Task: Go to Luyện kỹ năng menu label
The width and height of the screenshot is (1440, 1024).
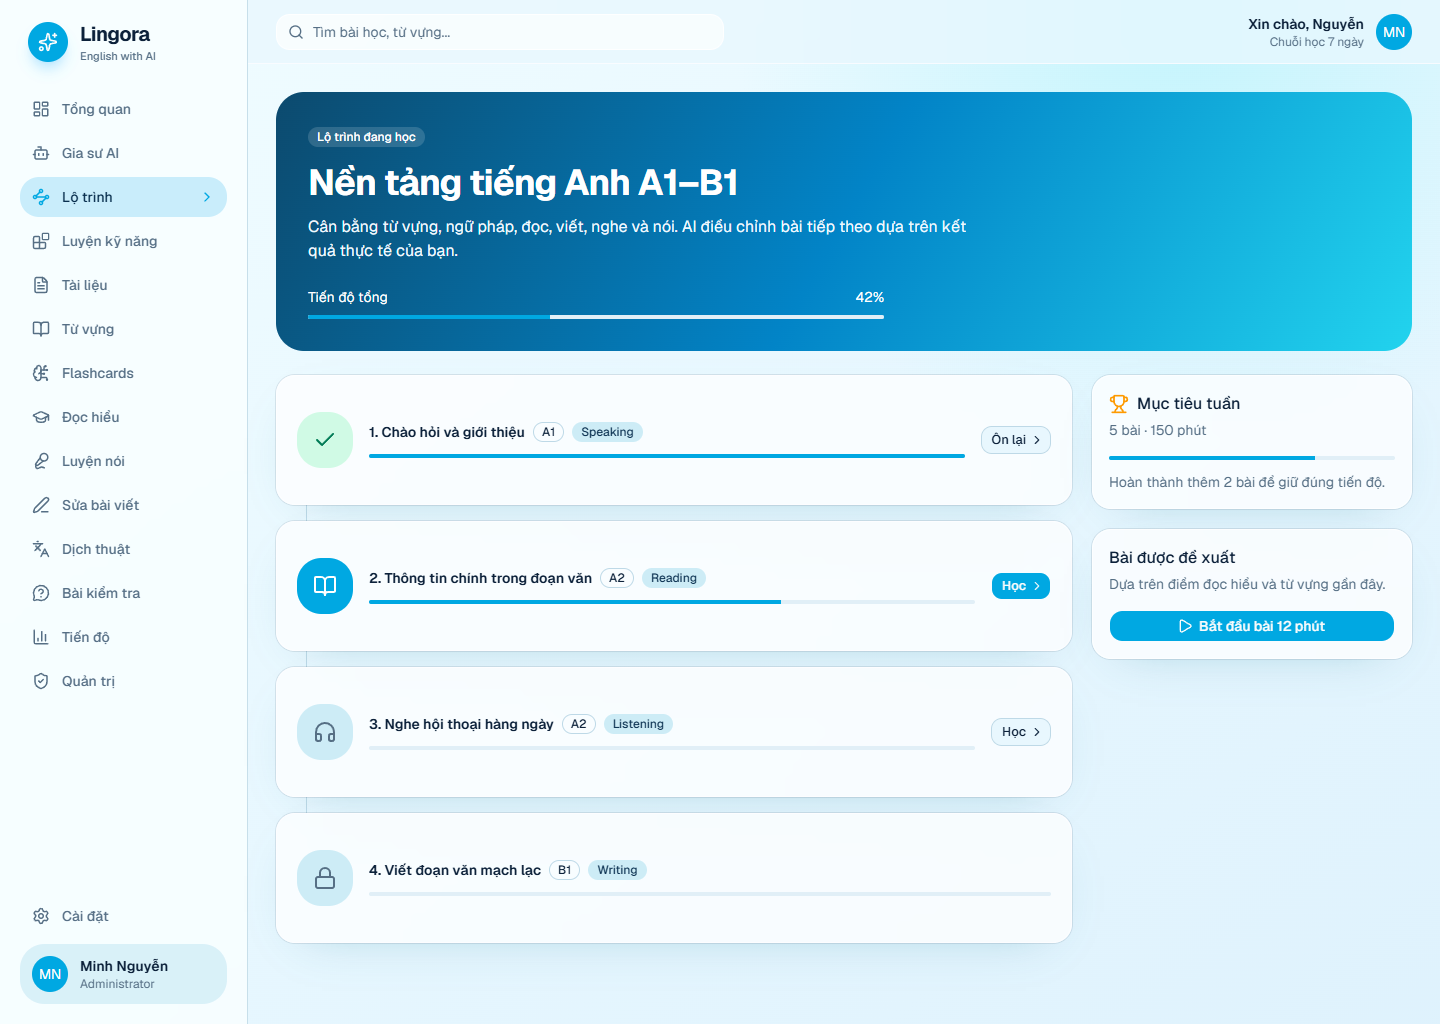Action: [109, 241]
